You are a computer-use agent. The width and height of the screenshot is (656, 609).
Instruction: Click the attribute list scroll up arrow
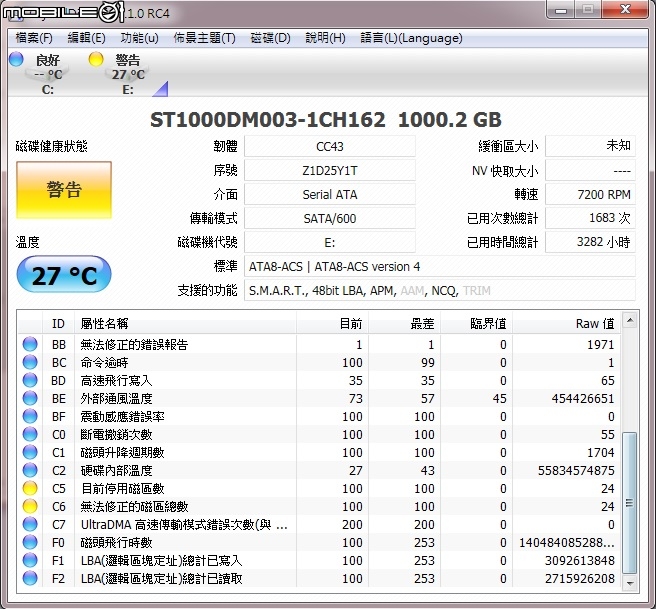click(630, 321)
